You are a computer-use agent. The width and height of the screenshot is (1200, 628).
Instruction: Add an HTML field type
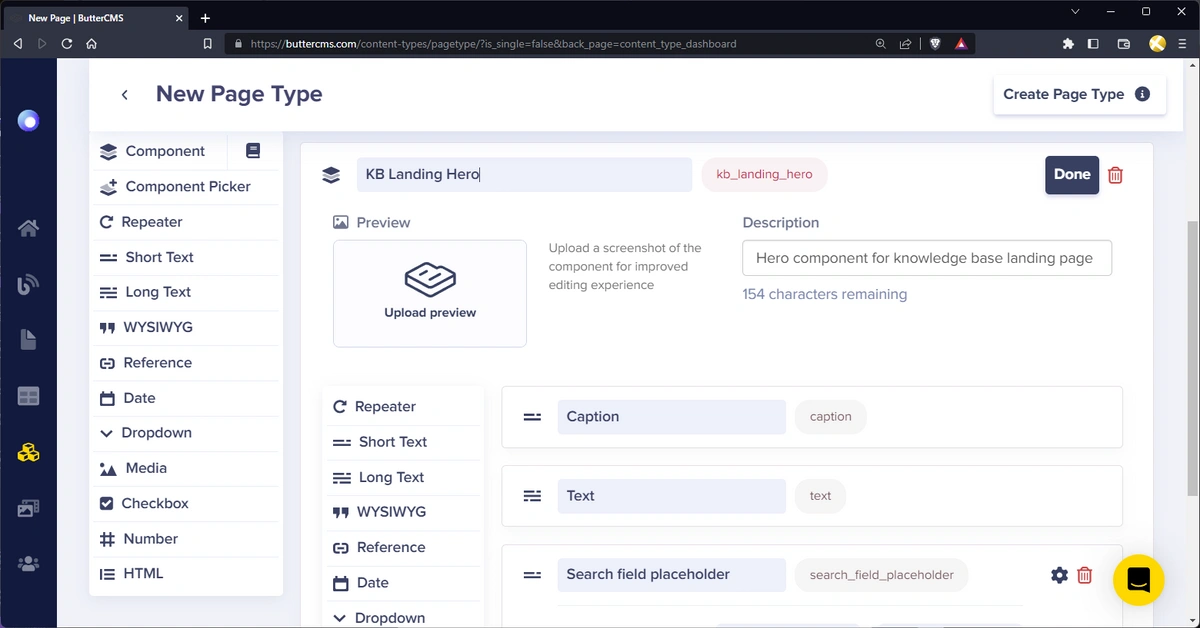[185, 573]
